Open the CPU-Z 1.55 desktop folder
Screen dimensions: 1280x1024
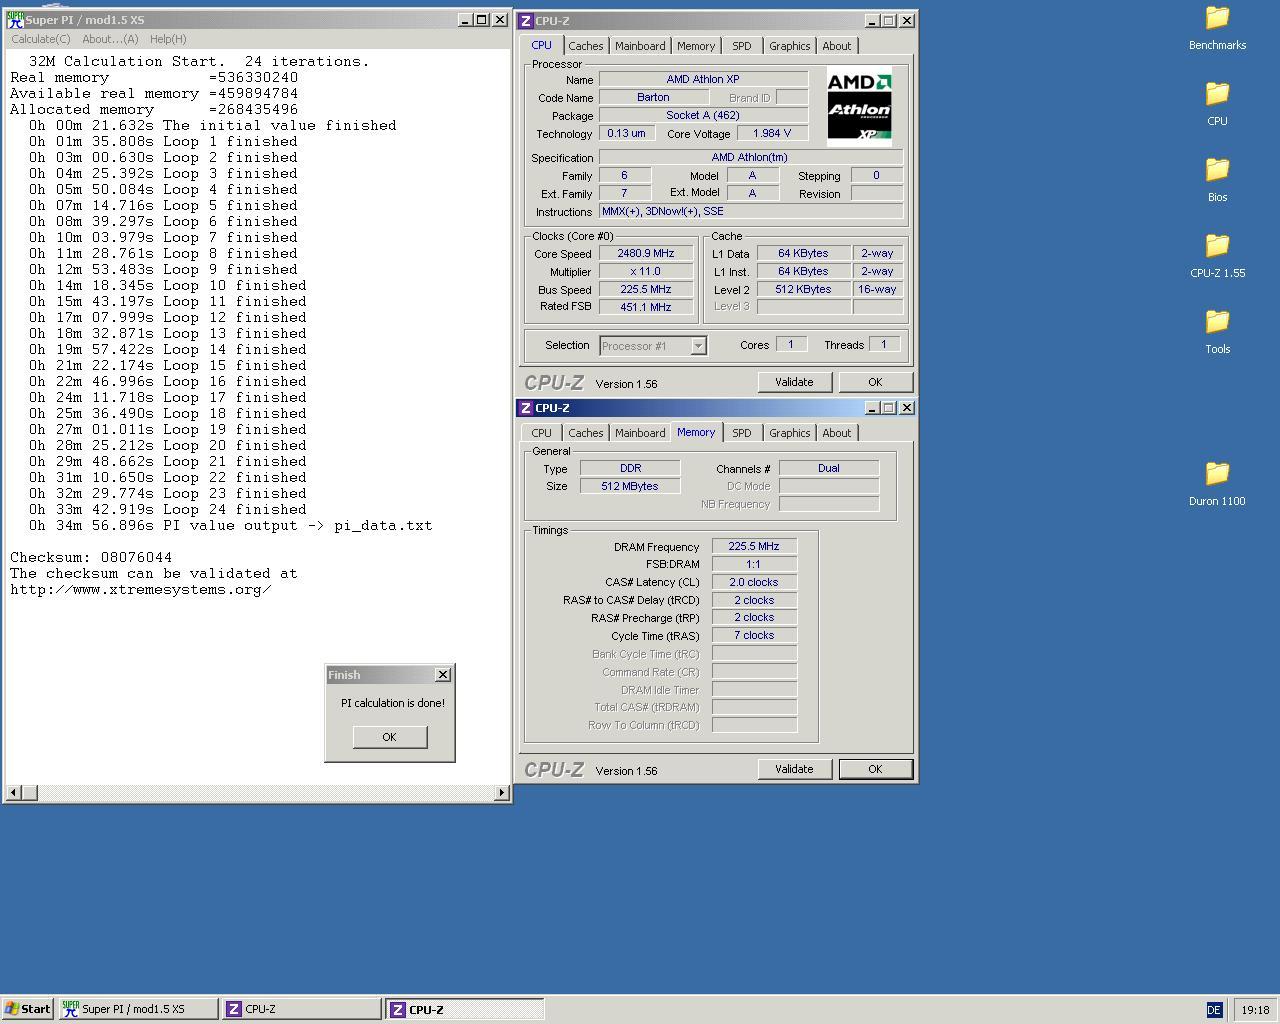pos(1217,255)
